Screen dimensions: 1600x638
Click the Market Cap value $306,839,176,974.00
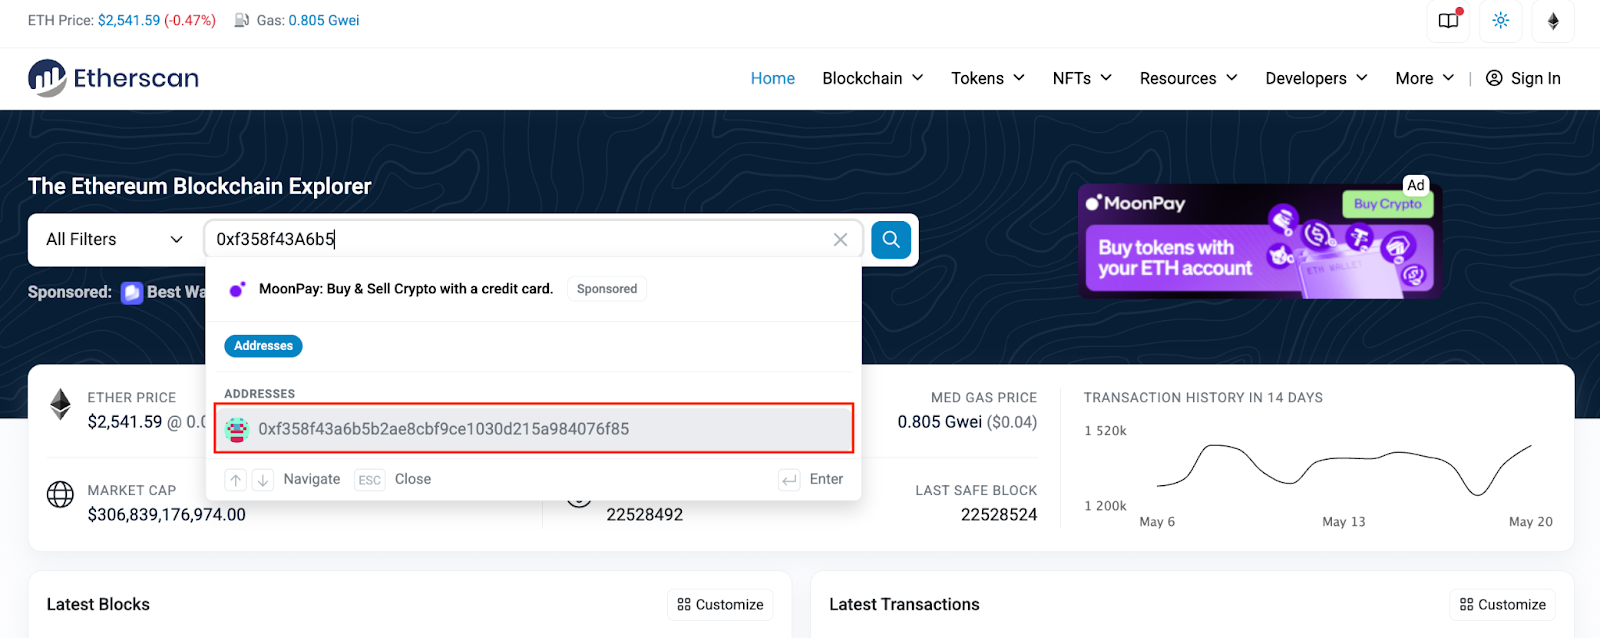point(167,515)
